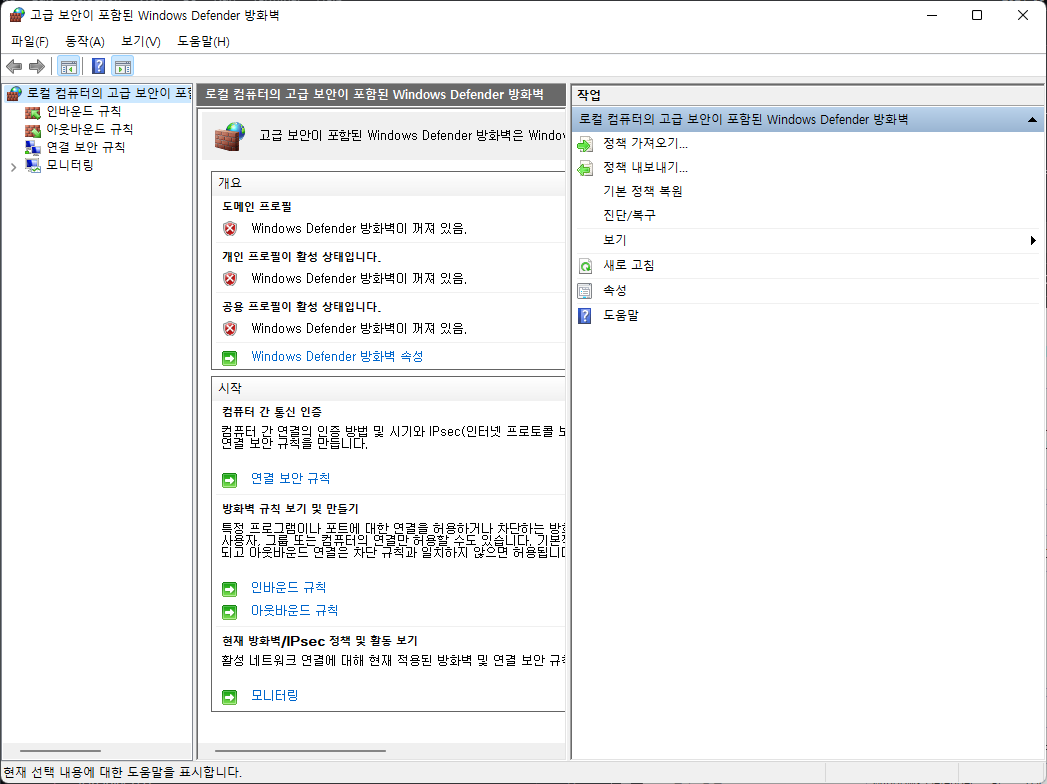Click the 새로 고침 action label

click(x=628, y=265)
